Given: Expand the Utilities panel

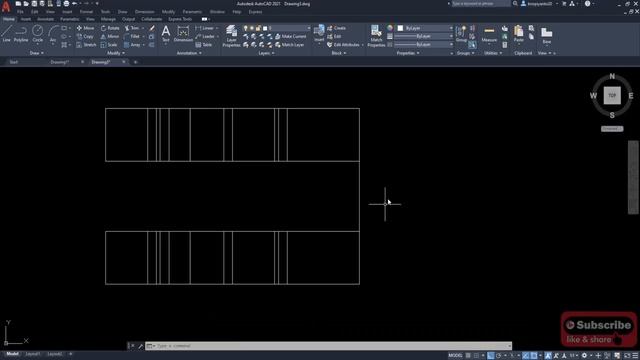Looking at the screenshot, I should point(493,53).
